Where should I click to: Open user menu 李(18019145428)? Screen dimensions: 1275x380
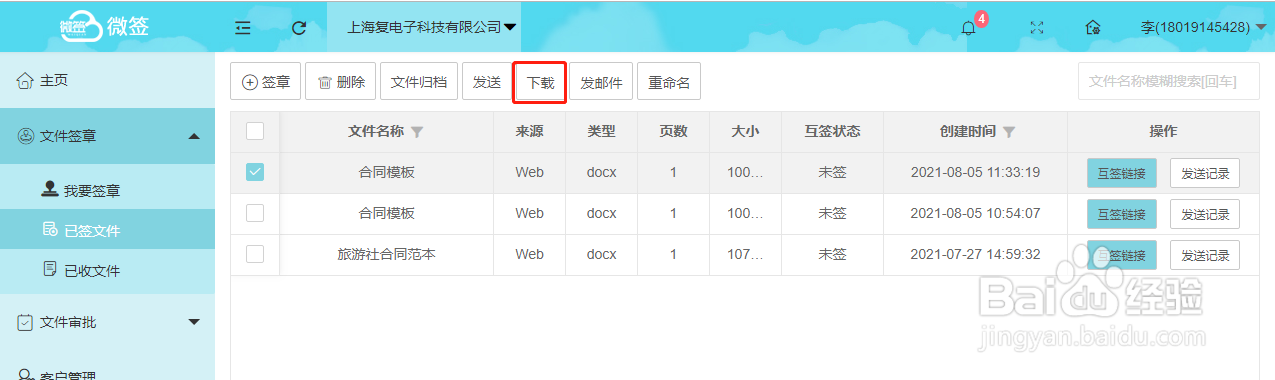point(1203,28)
